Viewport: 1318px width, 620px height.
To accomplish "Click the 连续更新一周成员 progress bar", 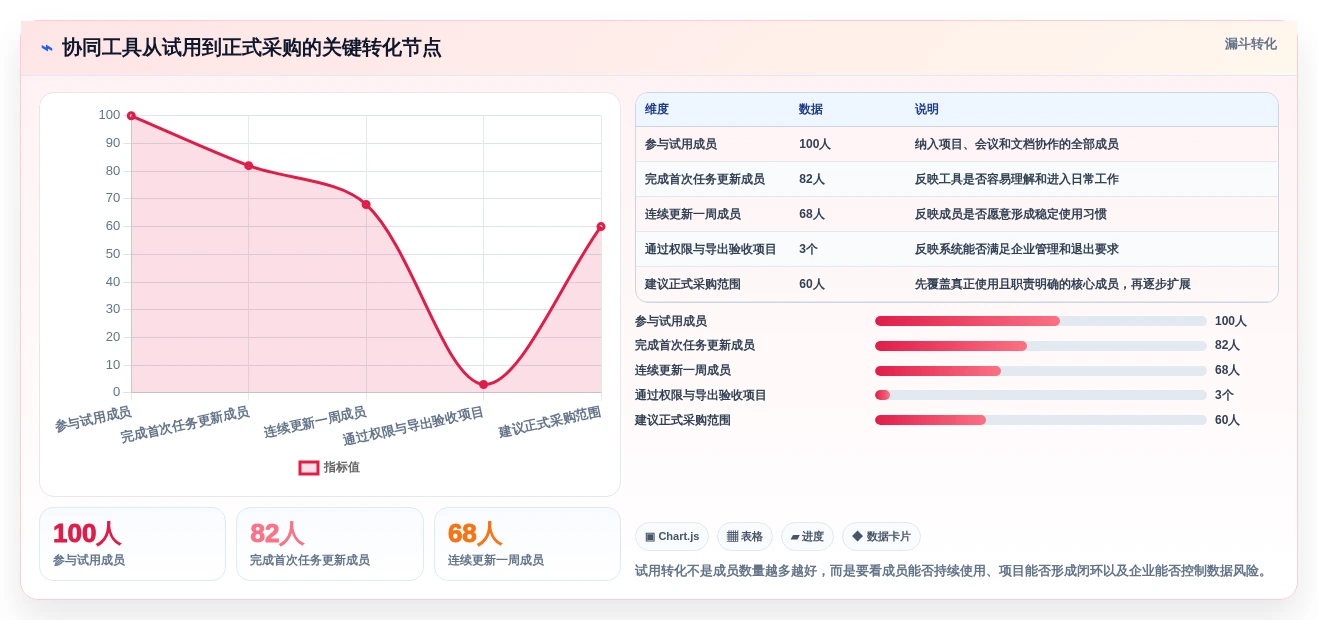I will 1041,371.
